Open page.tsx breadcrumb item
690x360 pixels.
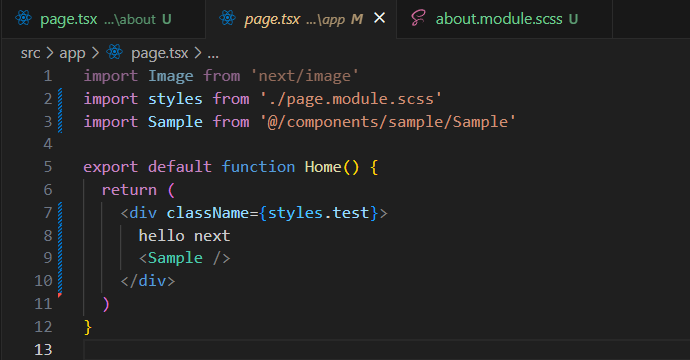point(159,53)
